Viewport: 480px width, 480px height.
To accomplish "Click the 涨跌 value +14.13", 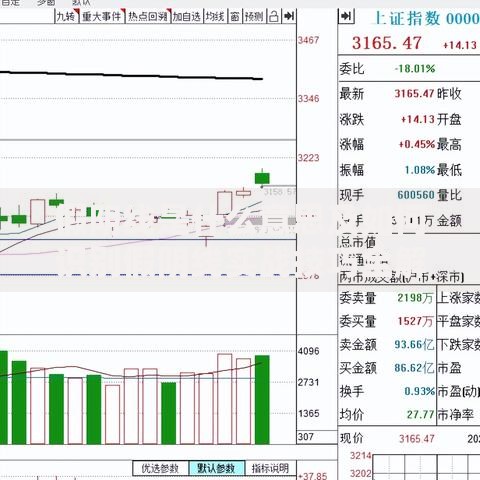I will point(418,119).
